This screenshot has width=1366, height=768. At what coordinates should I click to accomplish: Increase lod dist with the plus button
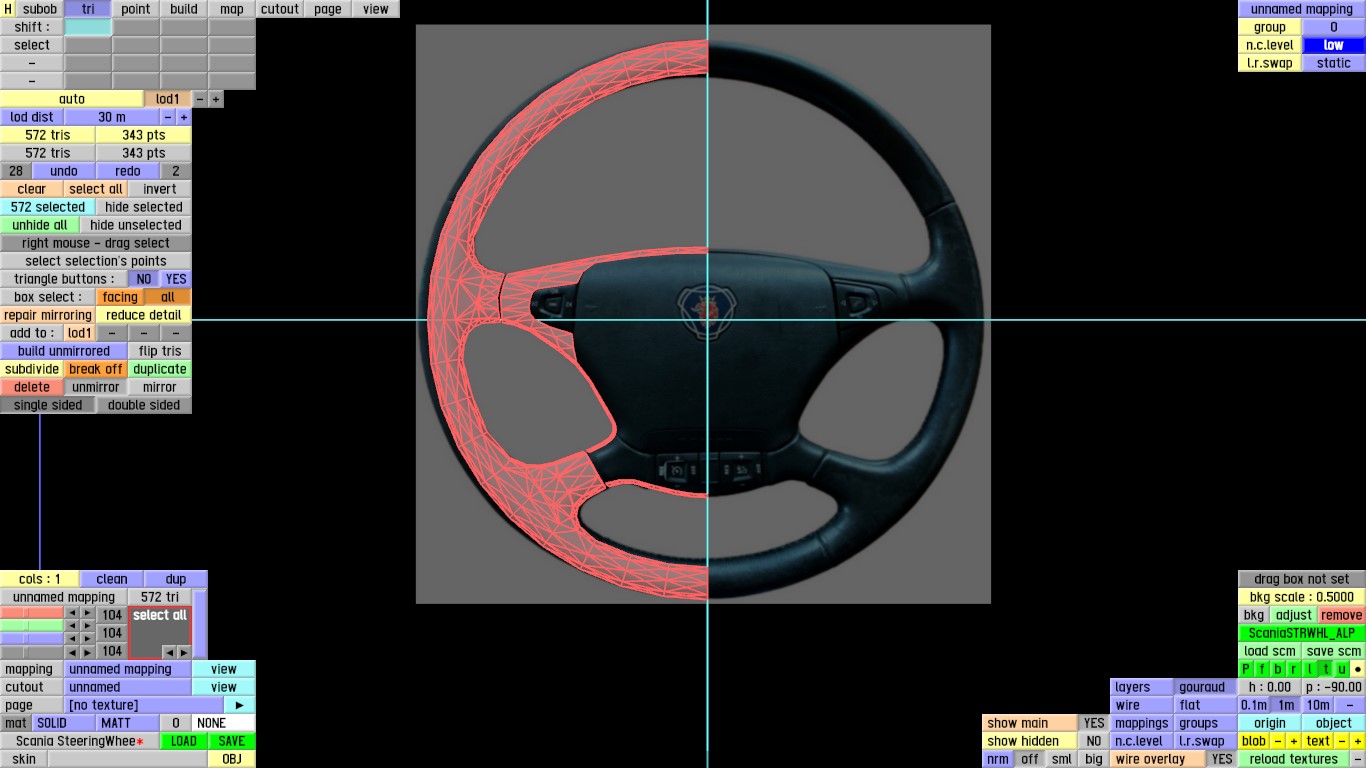coord(184,117)
